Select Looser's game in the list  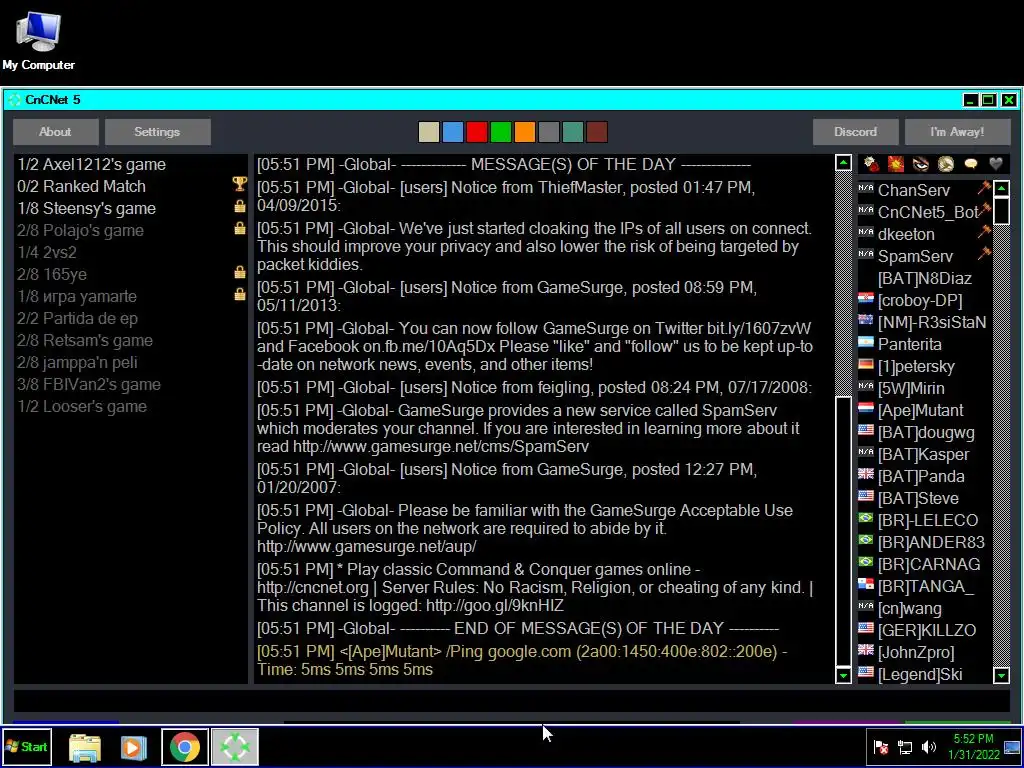131,406
